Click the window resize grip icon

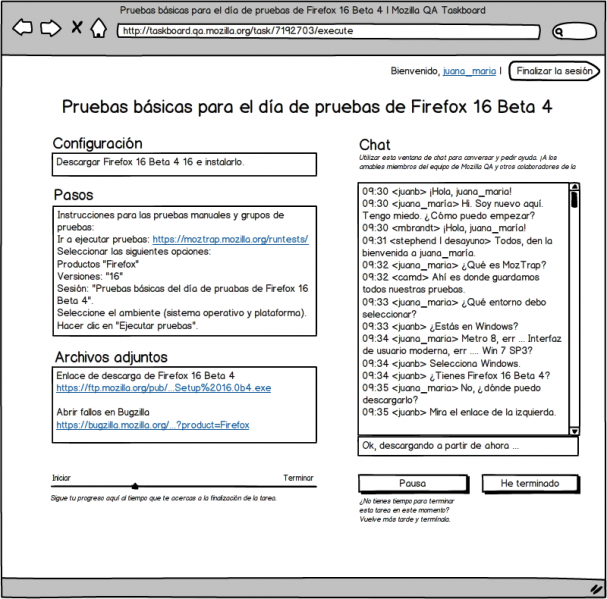[597, 589]
